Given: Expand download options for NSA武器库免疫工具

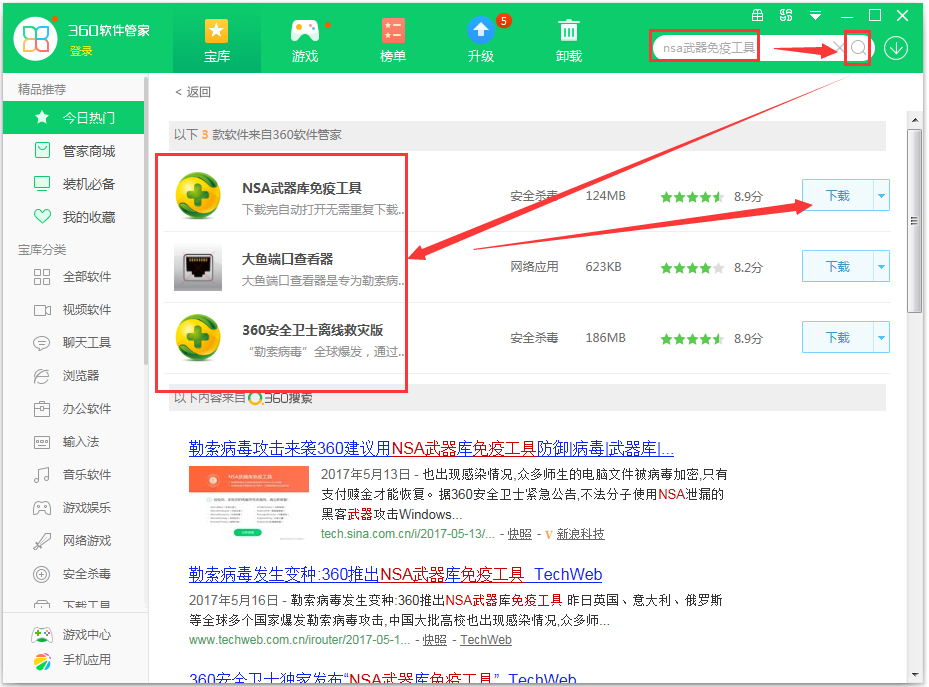Looking at the screenshot, I should [882, 195].
